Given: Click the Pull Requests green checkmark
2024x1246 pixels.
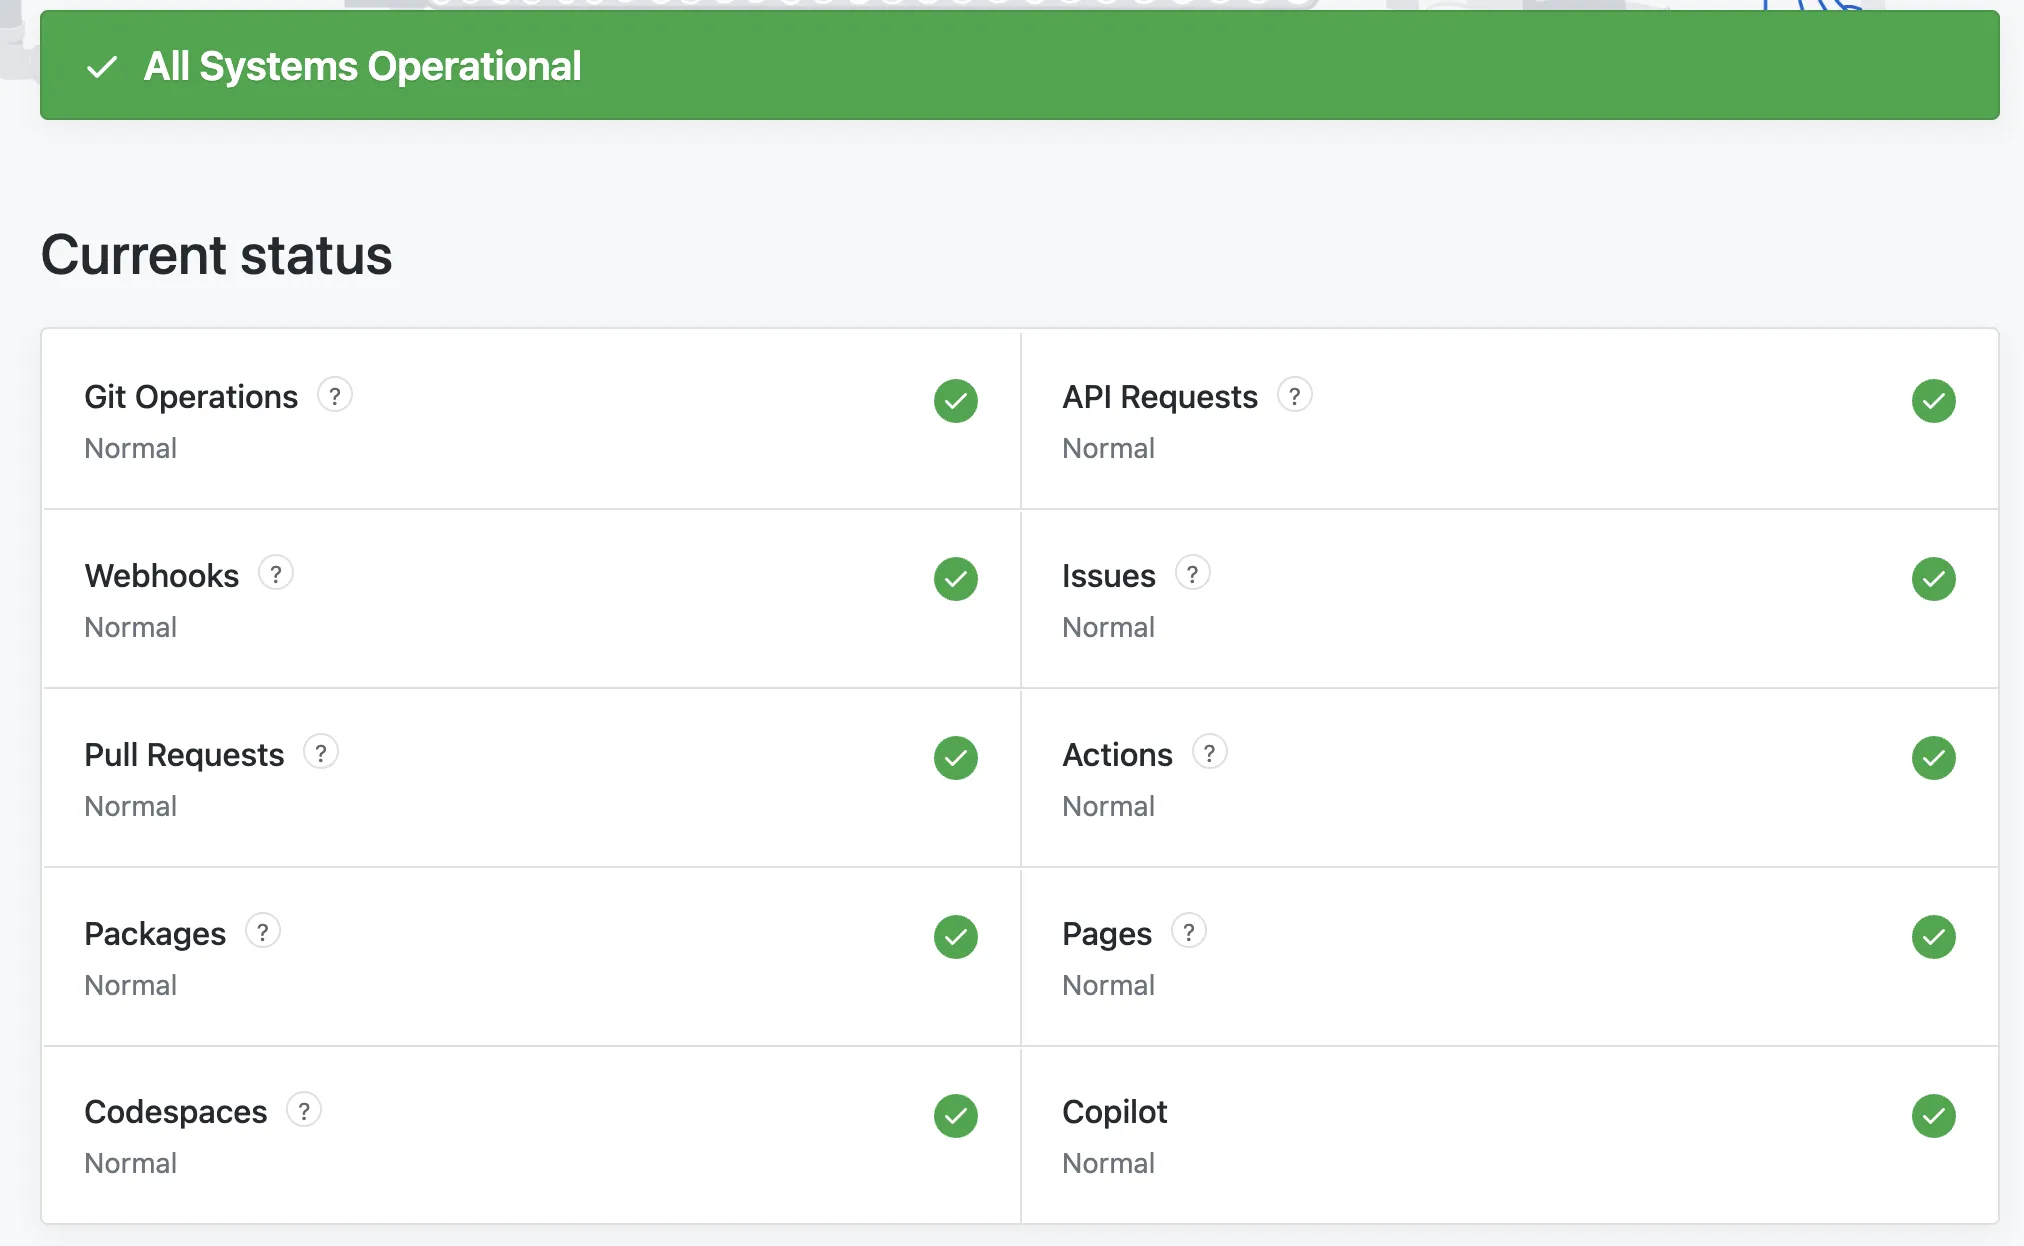Looking at the screenshot, I should (956, 758).
